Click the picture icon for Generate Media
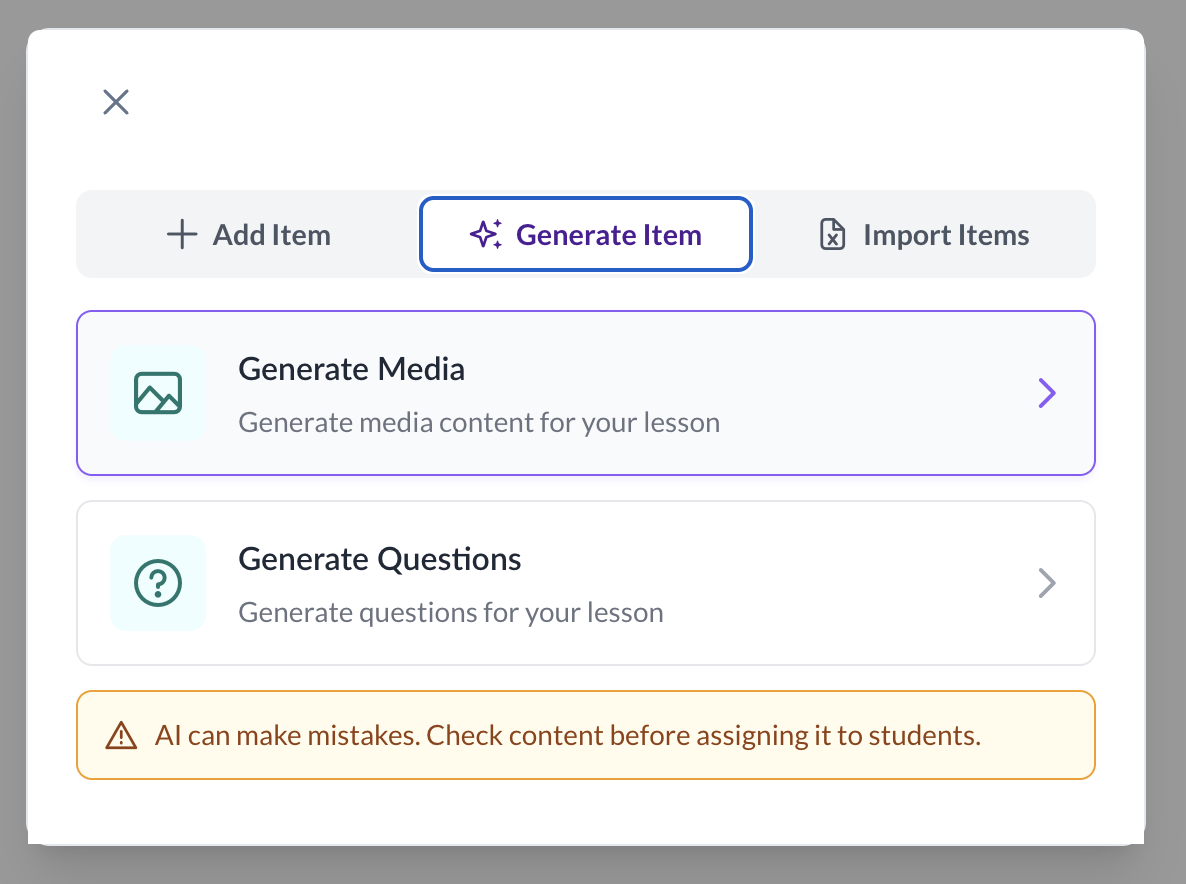Screen dimensions: 1186x884 158,393
